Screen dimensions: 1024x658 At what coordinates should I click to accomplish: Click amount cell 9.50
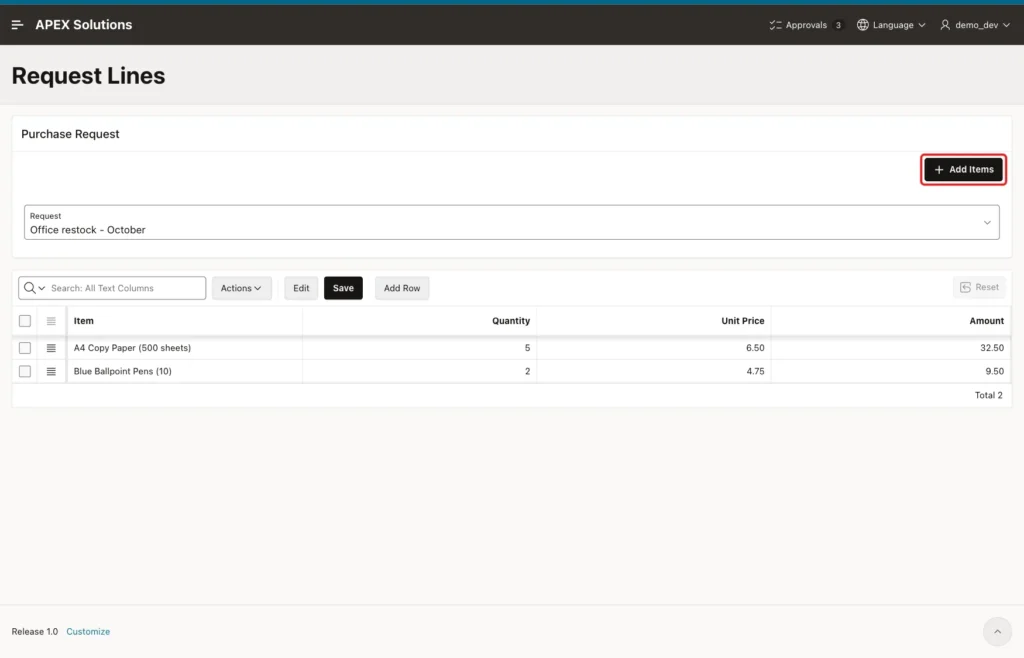pos(891,371)
